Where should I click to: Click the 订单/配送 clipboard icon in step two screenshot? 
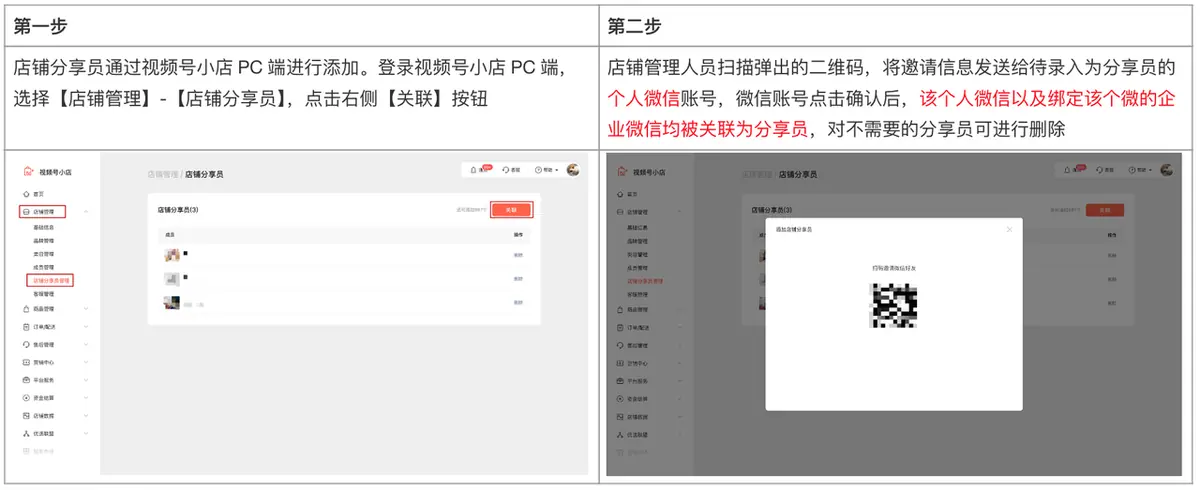click(x=619, y=327)
